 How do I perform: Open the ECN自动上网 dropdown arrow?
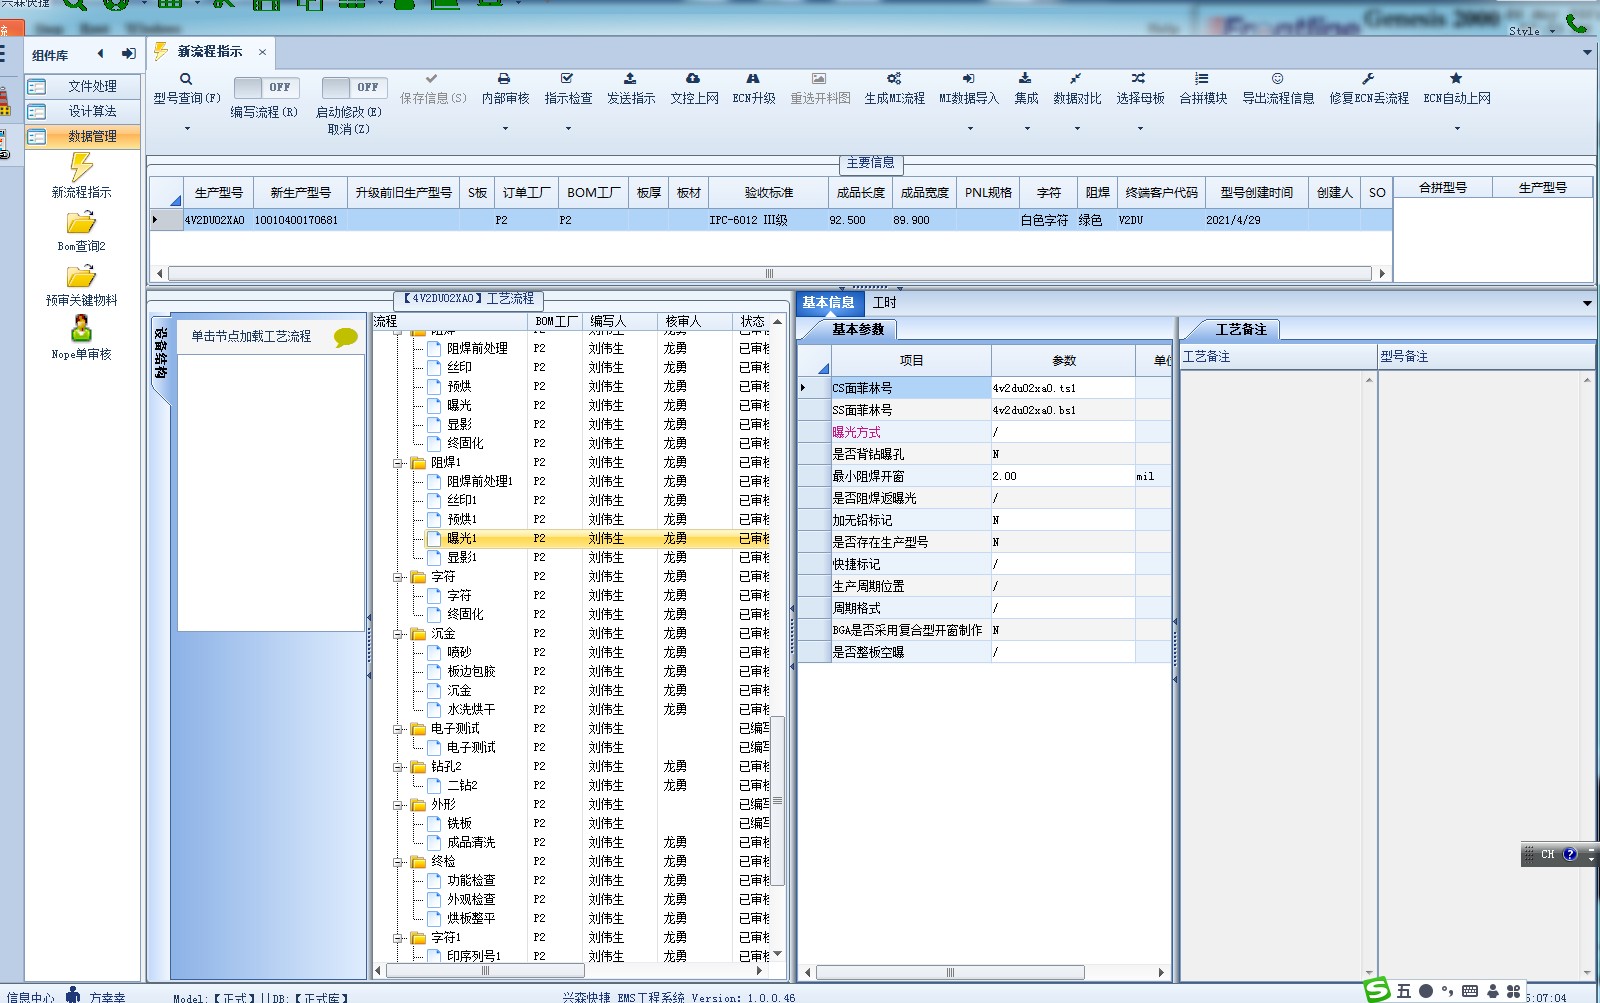pos(1457,129)
